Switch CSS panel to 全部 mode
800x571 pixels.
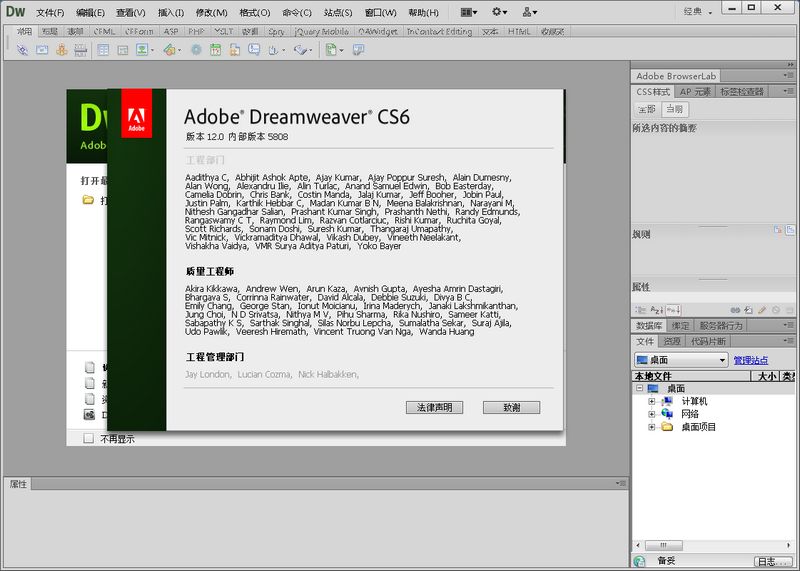646,109
